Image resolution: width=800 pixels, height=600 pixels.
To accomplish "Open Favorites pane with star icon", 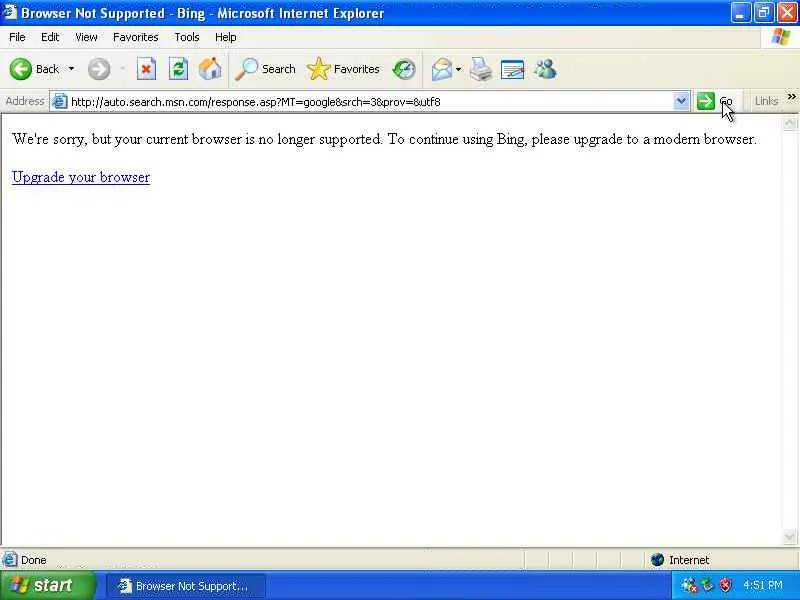I will 343,69.
